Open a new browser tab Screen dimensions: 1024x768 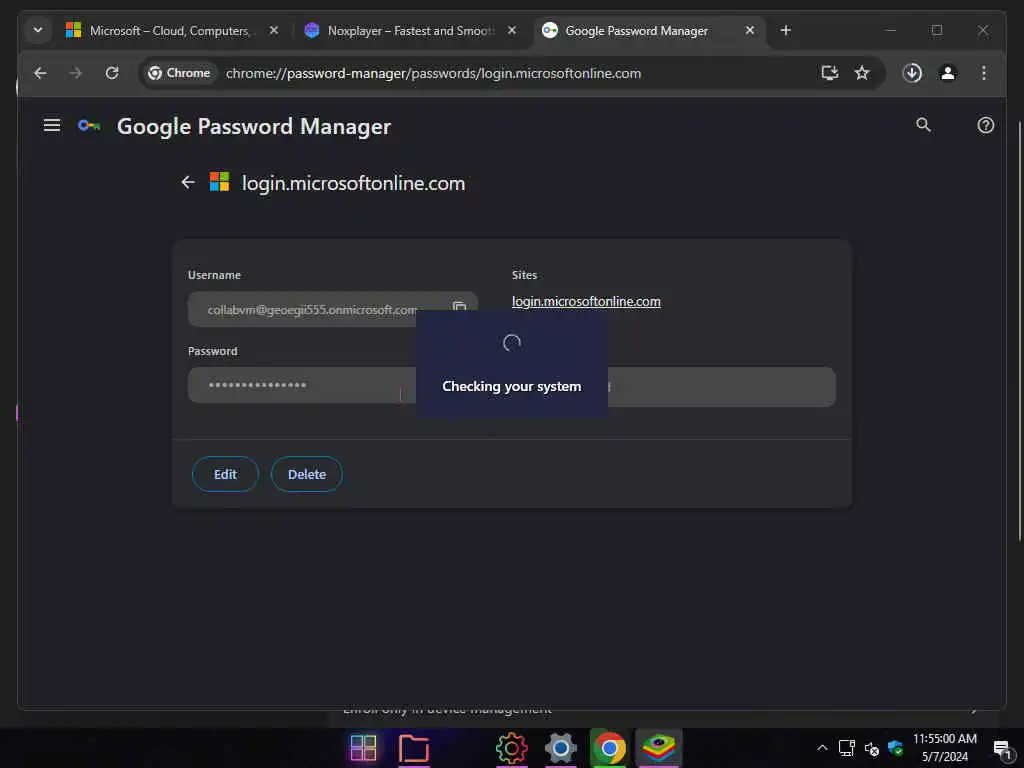tap(786, 31)
